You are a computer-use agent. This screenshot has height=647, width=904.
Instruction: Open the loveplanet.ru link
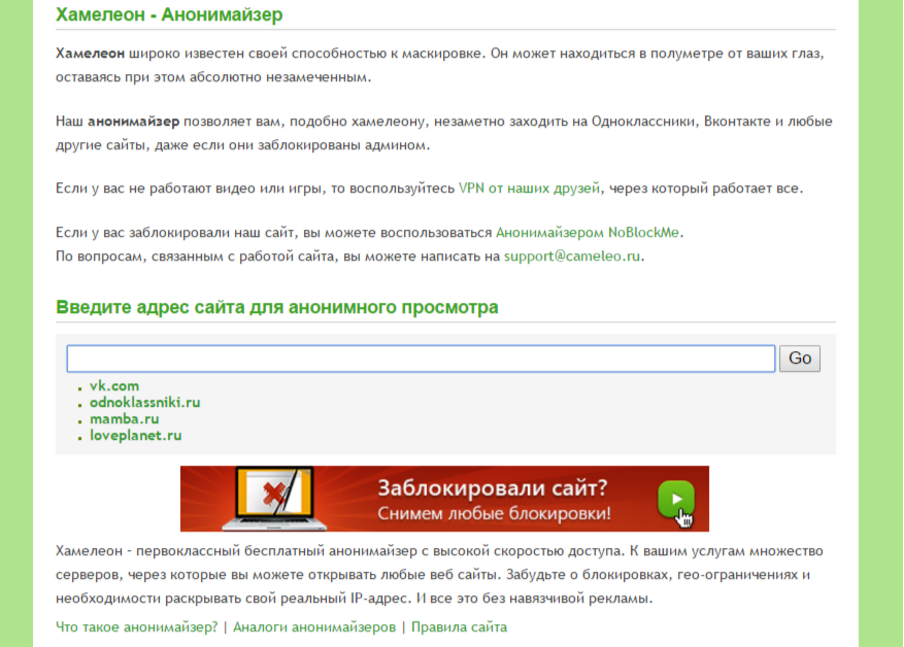coord(135,436)
